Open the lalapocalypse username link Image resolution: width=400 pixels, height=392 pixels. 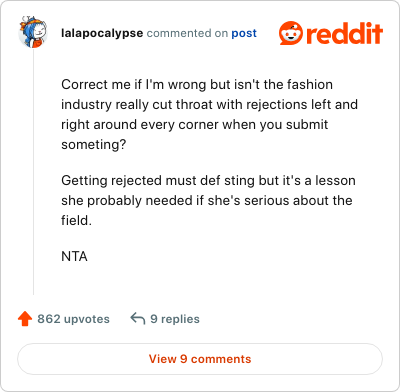(x=102, y=33)
